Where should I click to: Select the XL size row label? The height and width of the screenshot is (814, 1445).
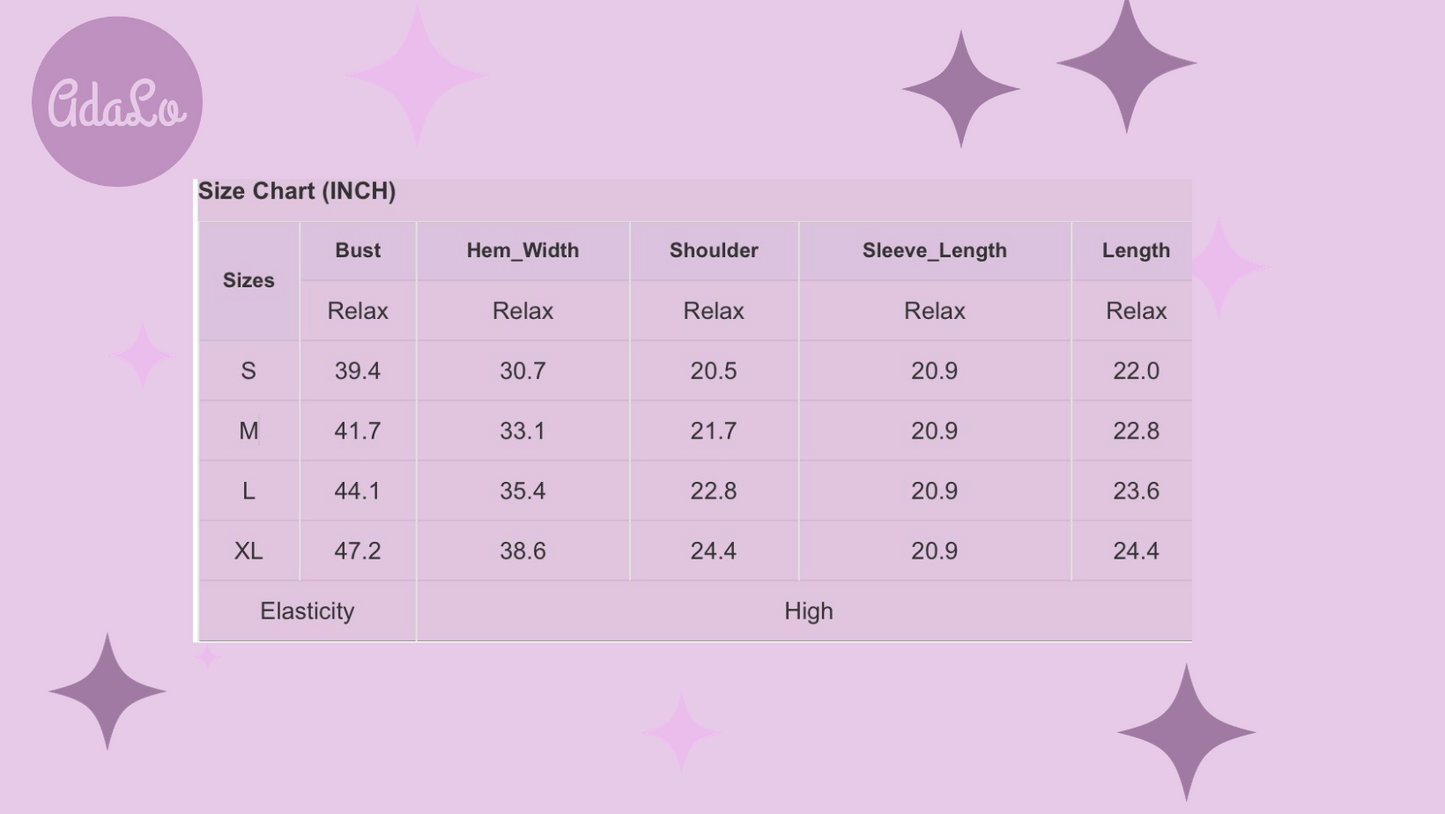tap(248, 551)
